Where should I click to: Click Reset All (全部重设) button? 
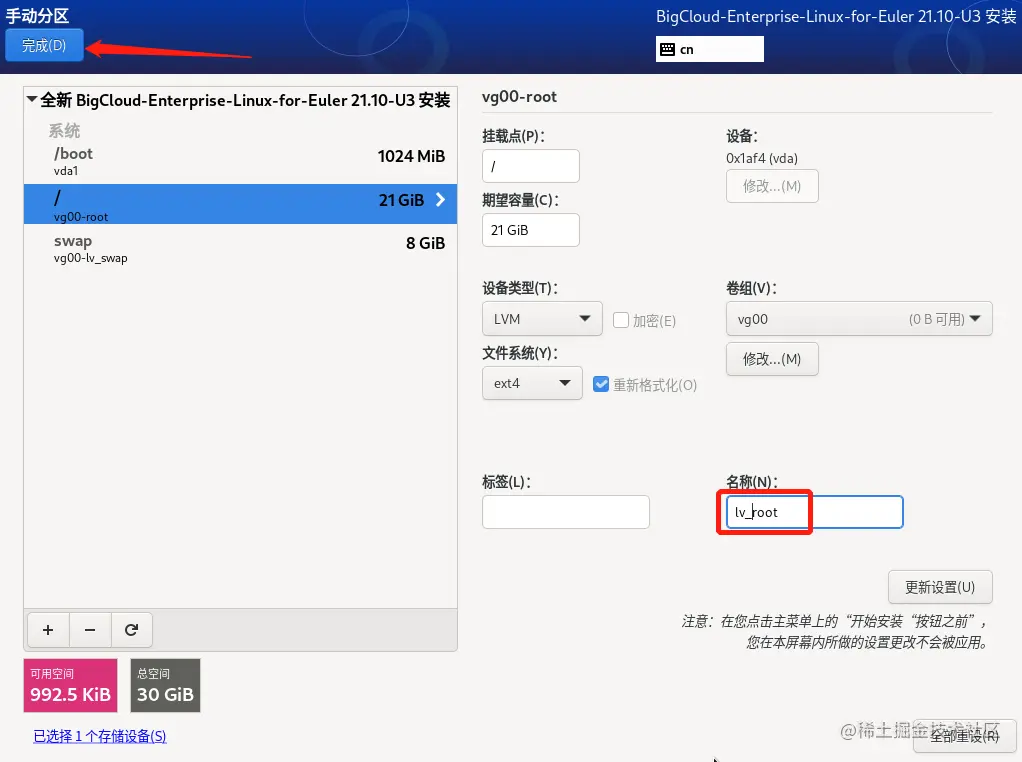[x=965, y=736]
